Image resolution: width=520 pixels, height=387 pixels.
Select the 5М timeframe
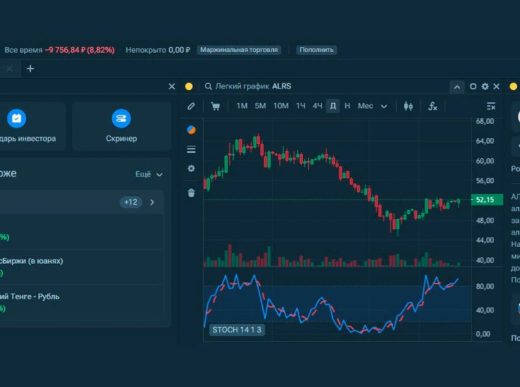(x=260, y=106)
